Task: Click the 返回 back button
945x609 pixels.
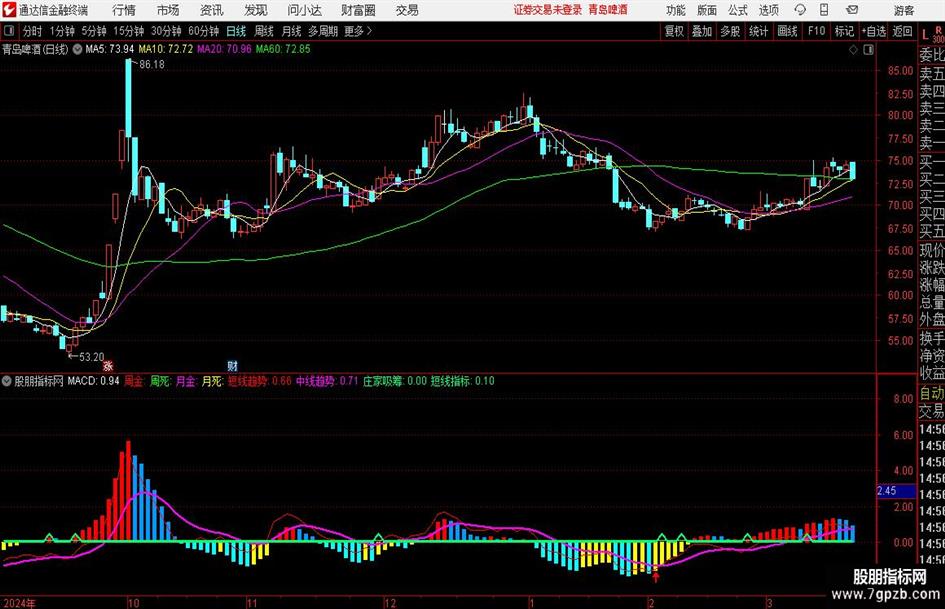Action: coord(902,31)
